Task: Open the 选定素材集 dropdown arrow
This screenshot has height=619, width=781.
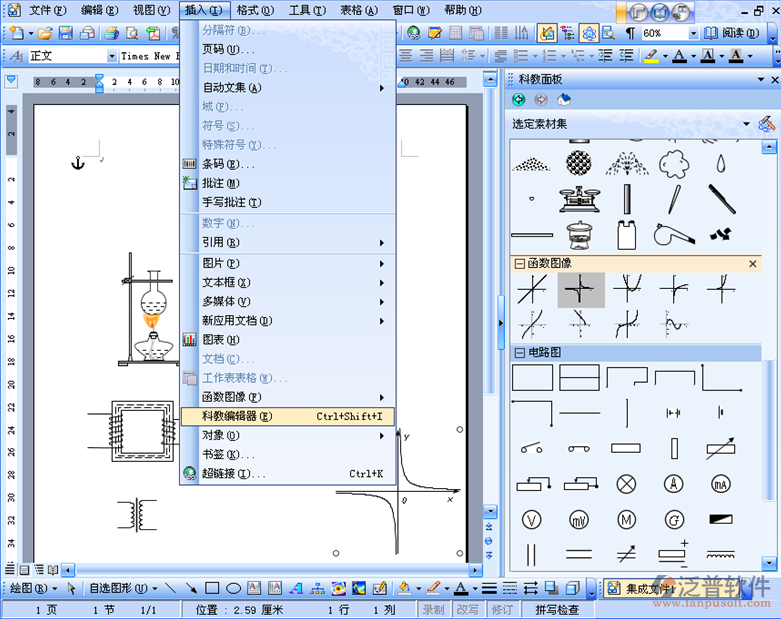Action: (746, 124)
